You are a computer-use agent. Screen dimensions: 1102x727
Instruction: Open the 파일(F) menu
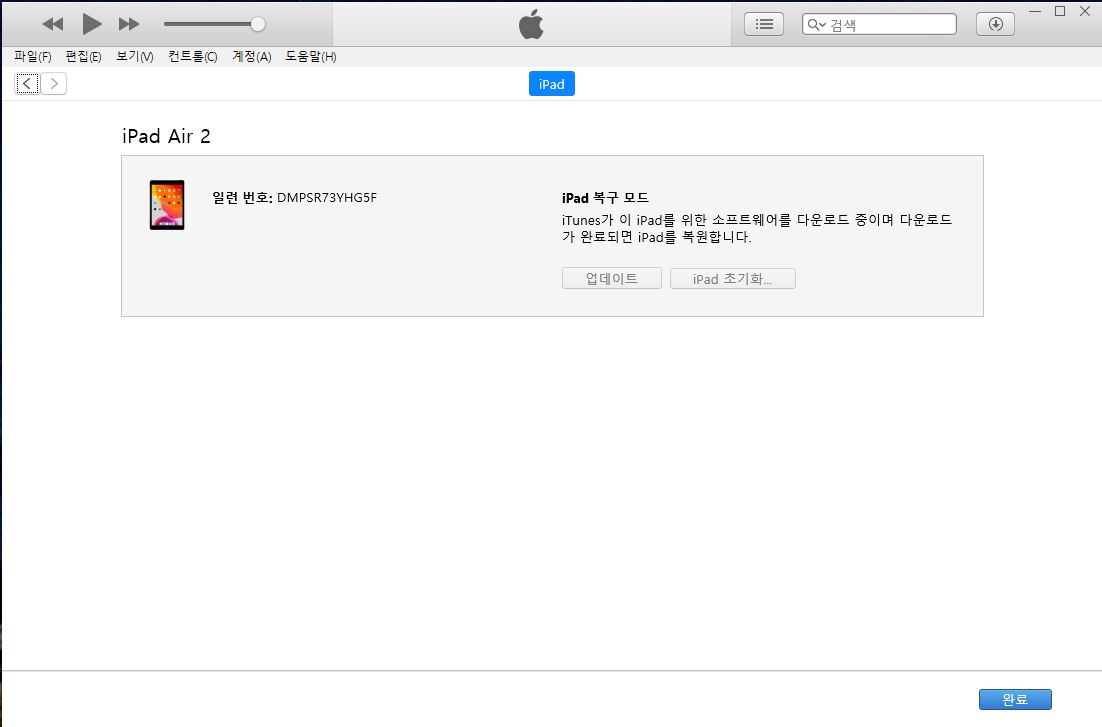click(x=33, y=56)
